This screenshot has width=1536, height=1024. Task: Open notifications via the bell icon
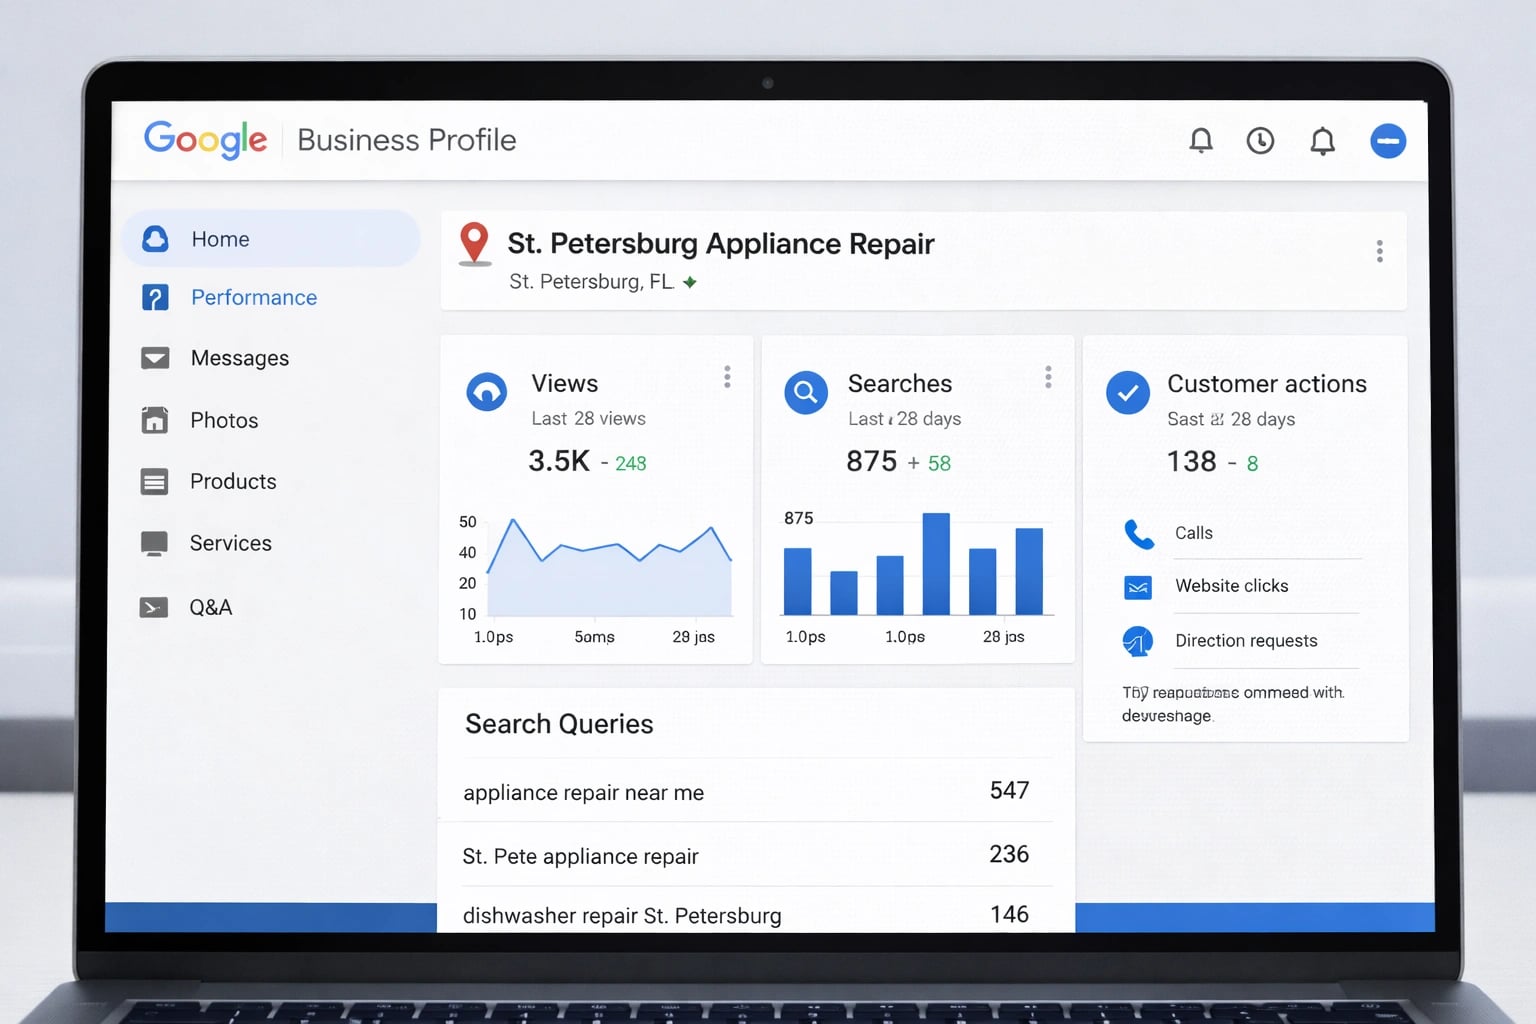(x=1202, y=140)
